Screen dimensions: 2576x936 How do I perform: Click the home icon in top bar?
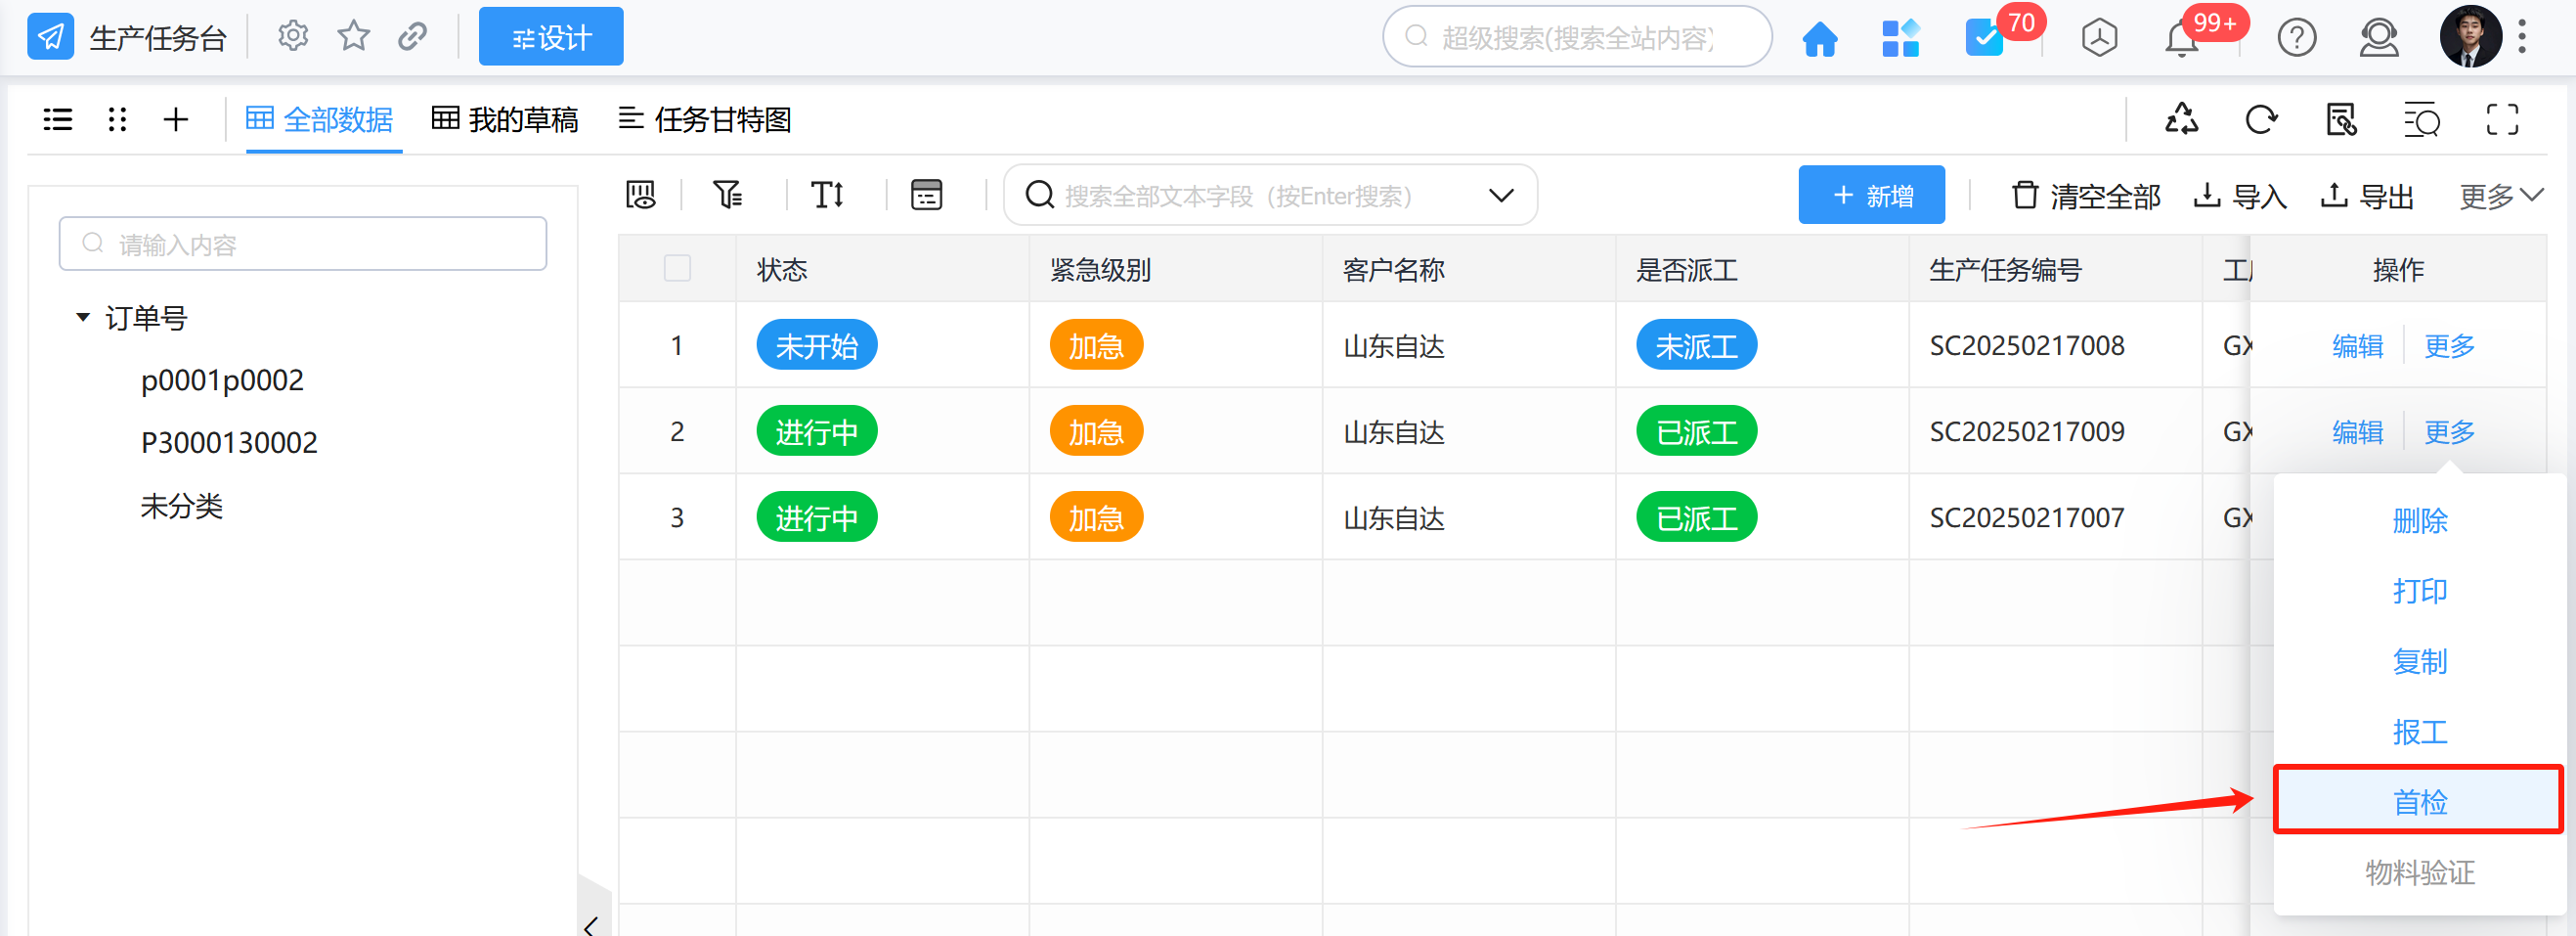(x=1819, y=39)
